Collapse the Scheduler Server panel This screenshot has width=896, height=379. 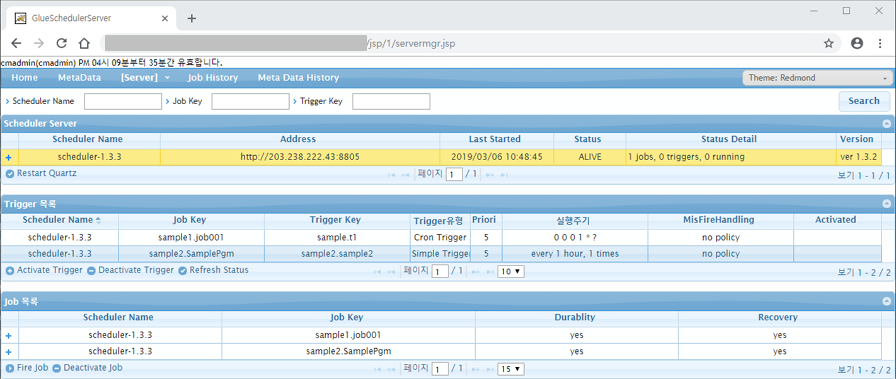tap(886, 123)
